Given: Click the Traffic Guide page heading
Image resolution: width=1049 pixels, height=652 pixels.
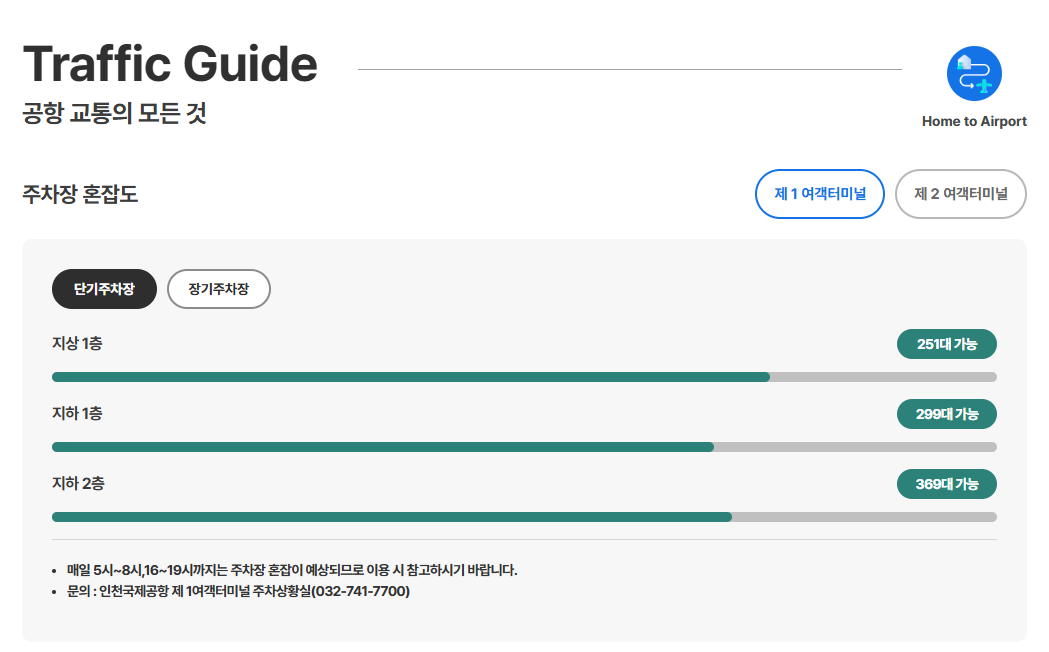Looking at the screenshot, I should pos(170,64).
